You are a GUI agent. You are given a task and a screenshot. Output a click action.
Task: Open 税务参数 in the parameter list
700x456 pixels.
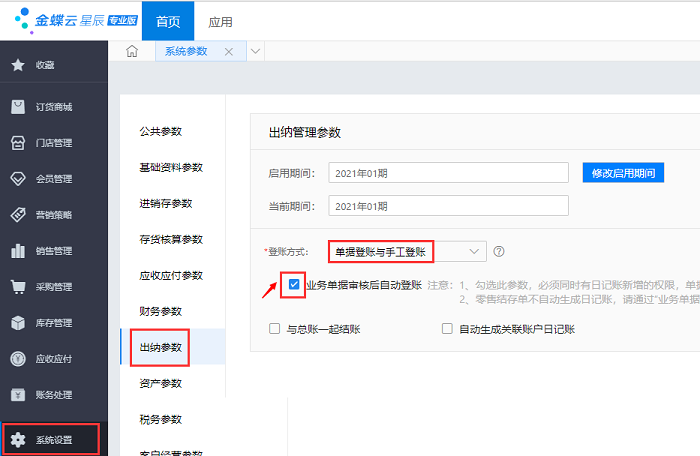click(161, 419)
